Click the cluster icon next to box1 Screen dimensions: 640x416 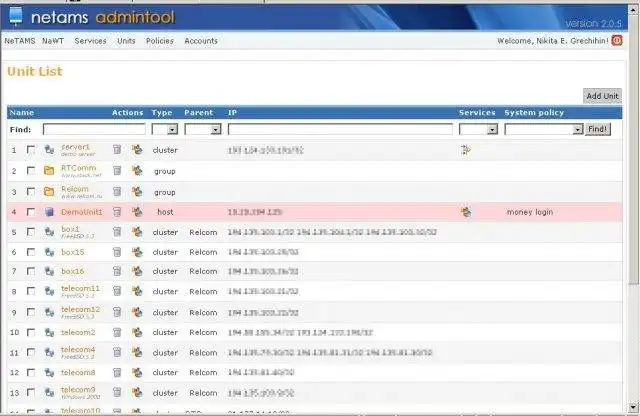click(49, 231)
